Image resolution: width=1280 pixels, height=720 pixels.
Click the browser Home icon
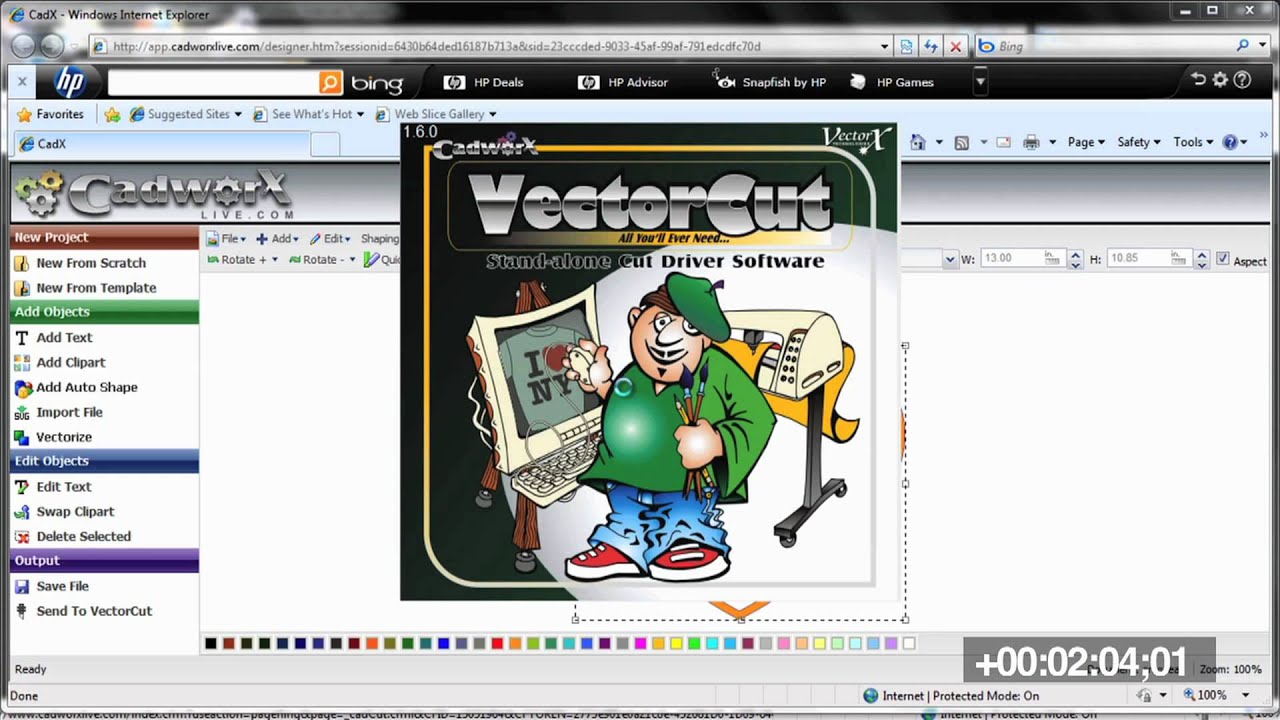click(x=918, y=143)
